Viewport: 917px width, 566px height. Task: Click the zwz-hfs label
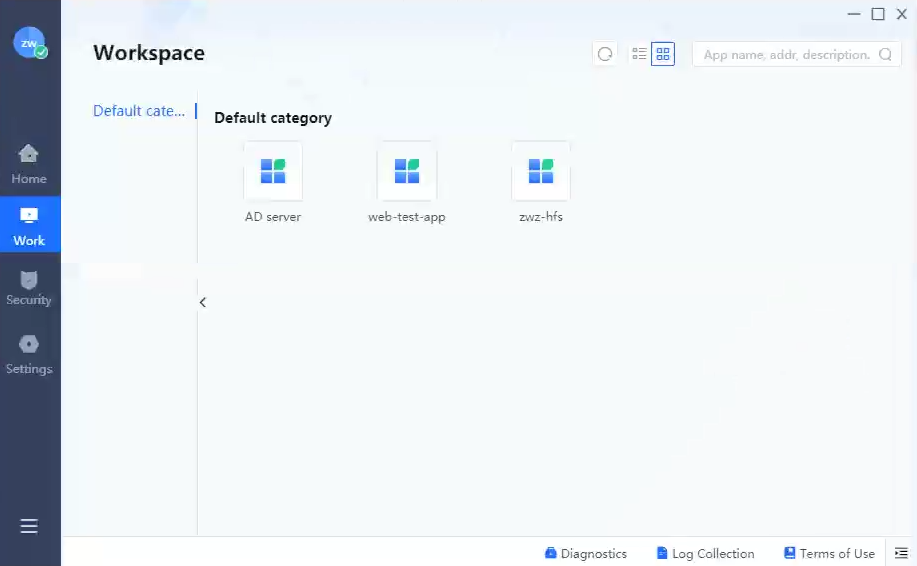[541, 217]
